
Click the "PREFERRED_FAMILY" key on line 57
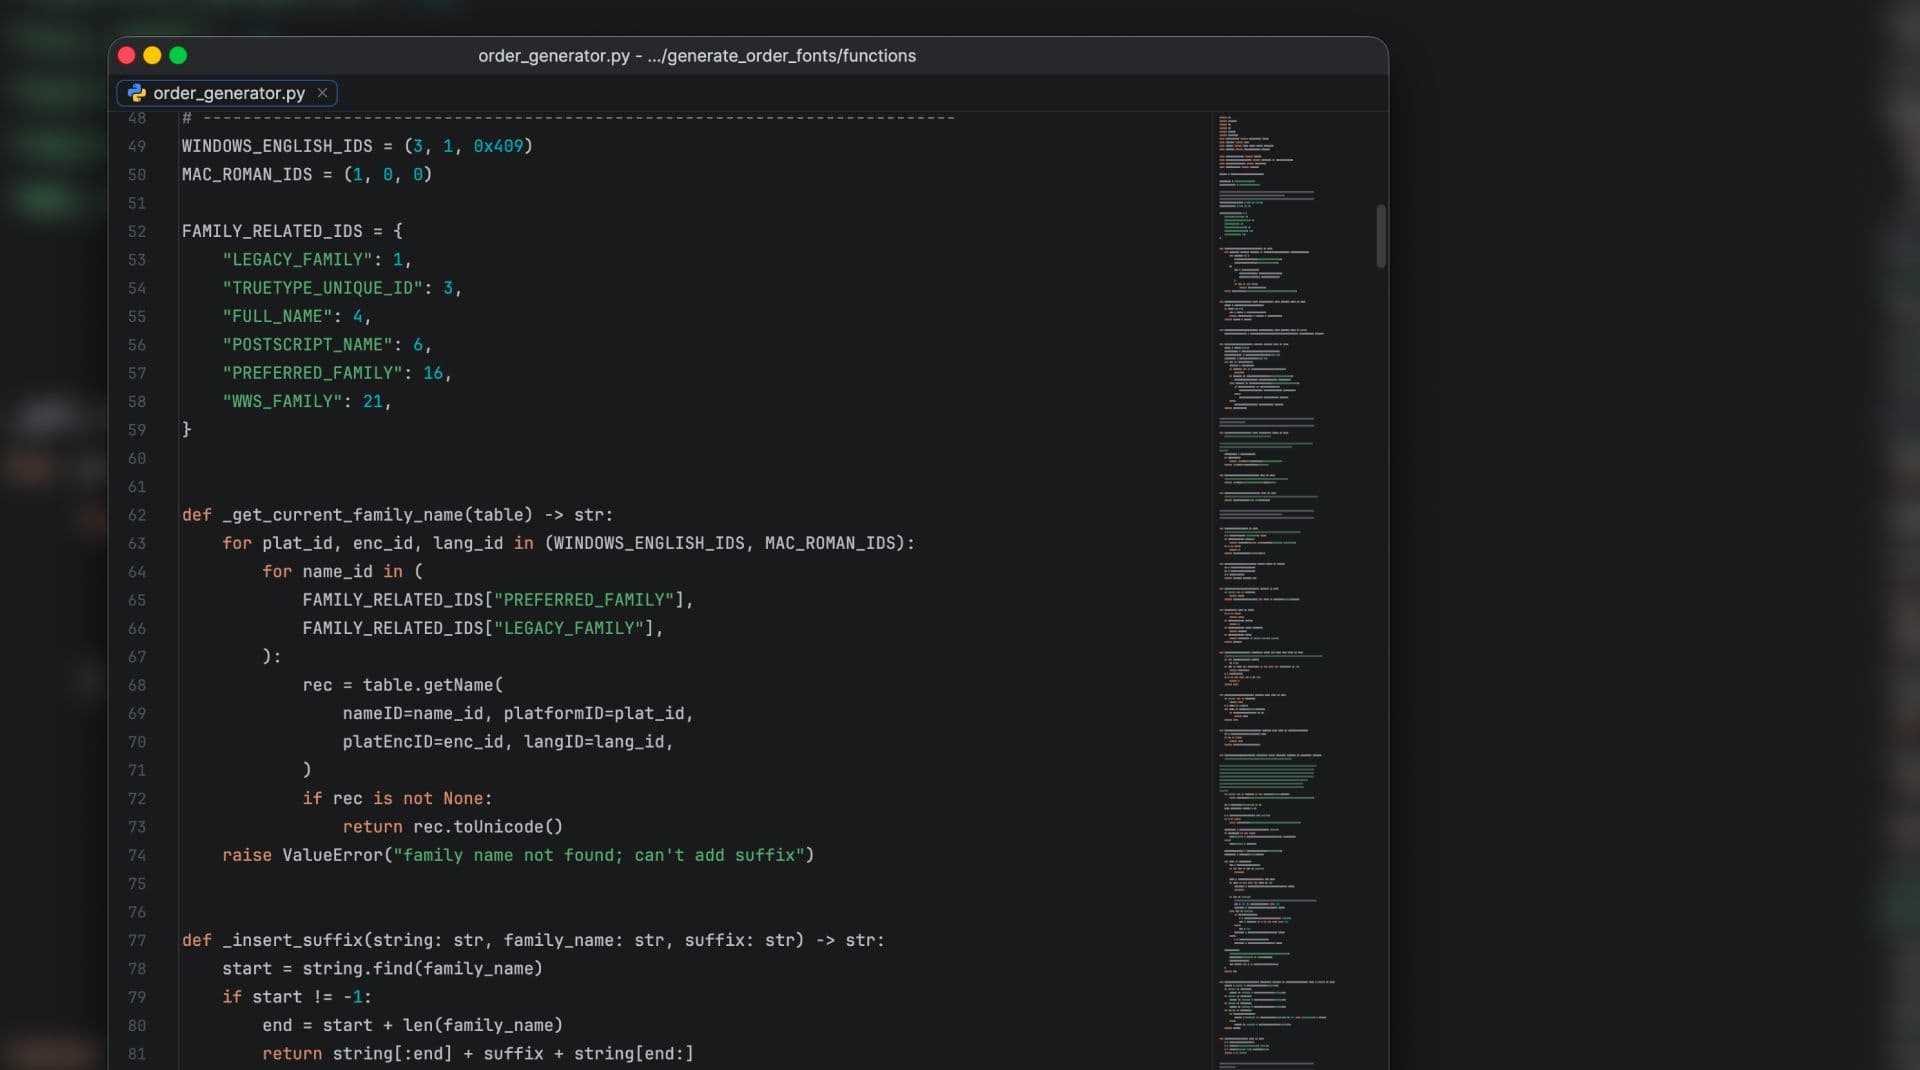click(312, 373)
